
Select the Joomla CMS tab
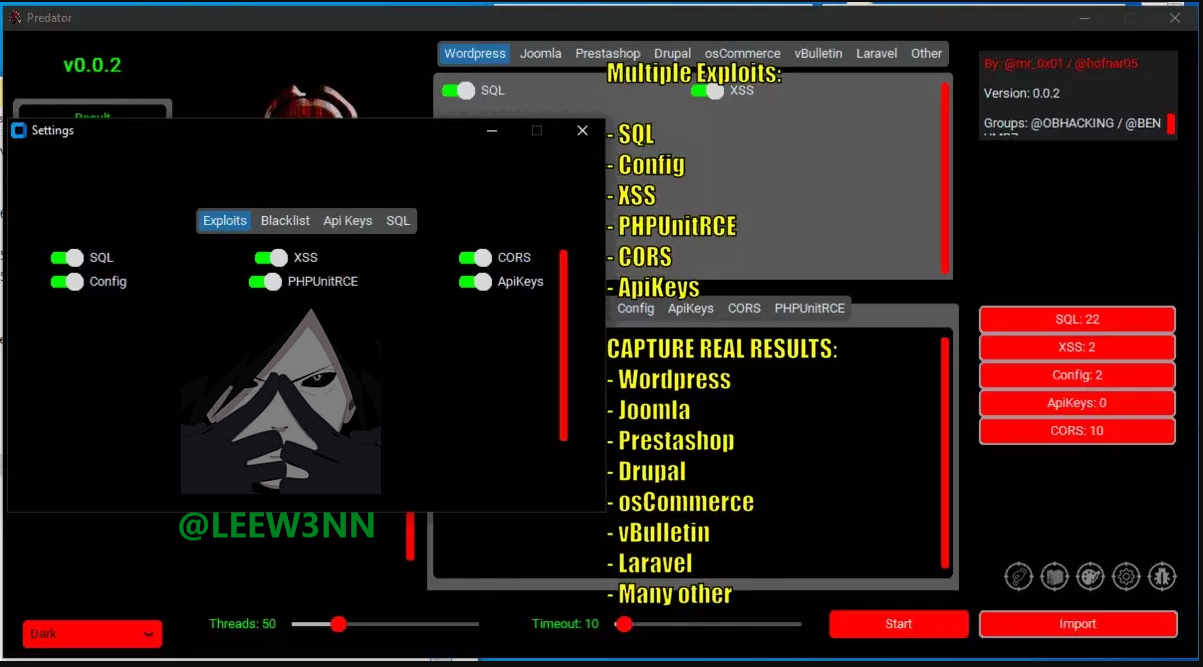click(540, 54)
